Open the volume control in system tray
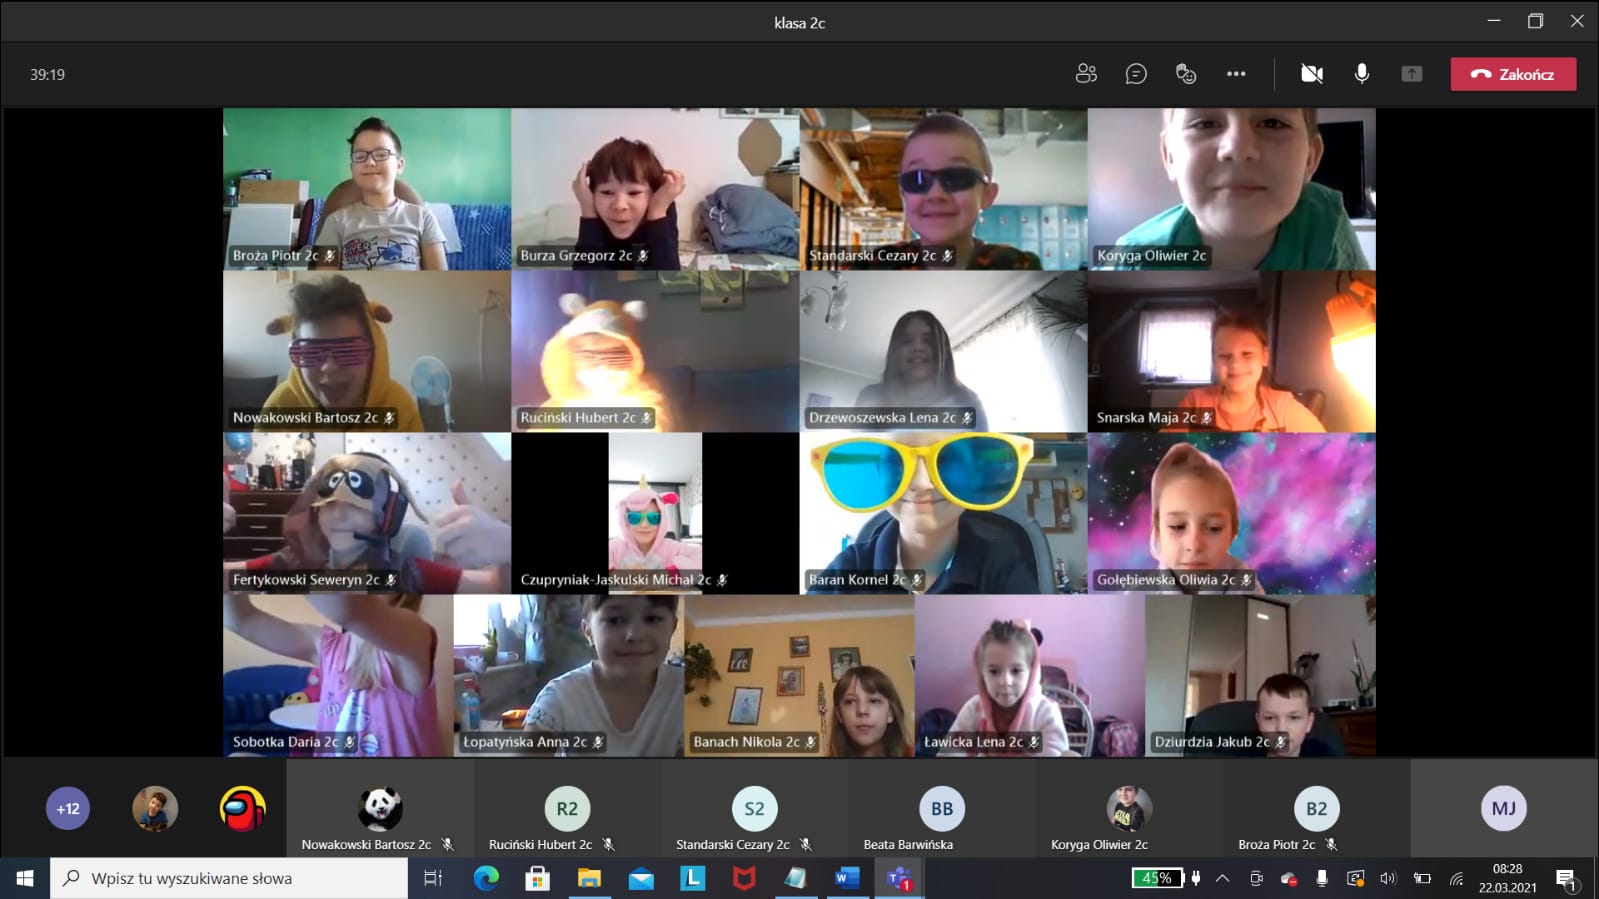 point(1388,878)
